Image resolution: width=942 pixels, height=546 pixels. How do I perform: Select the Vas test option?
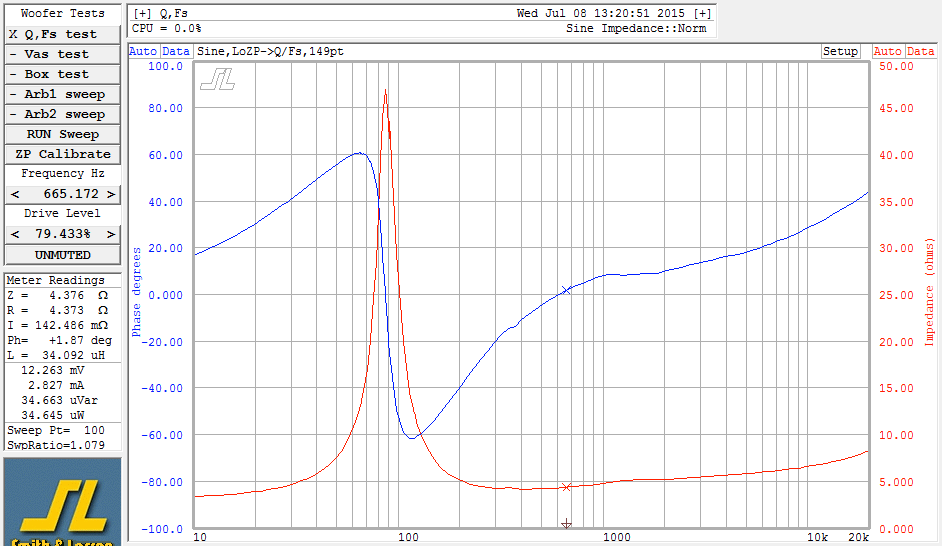click(x=62, y=54)
